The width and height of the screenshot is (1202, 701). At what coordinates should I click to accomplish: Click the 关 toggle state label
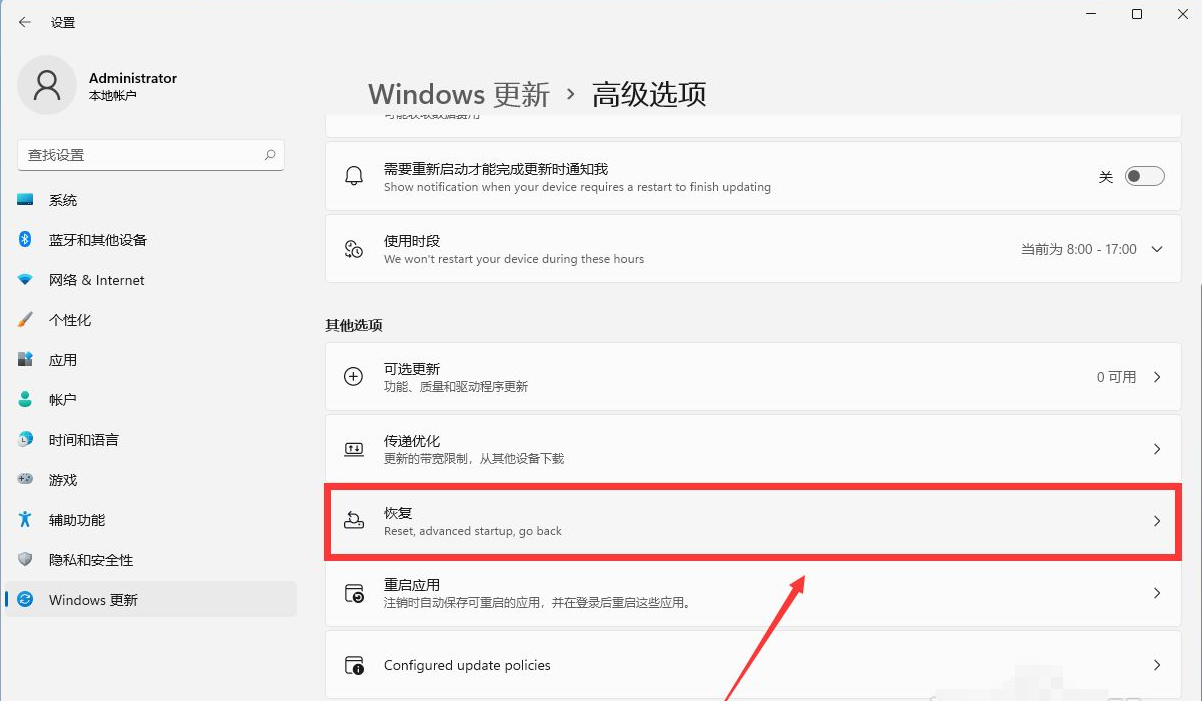(x=1106, y=177)
